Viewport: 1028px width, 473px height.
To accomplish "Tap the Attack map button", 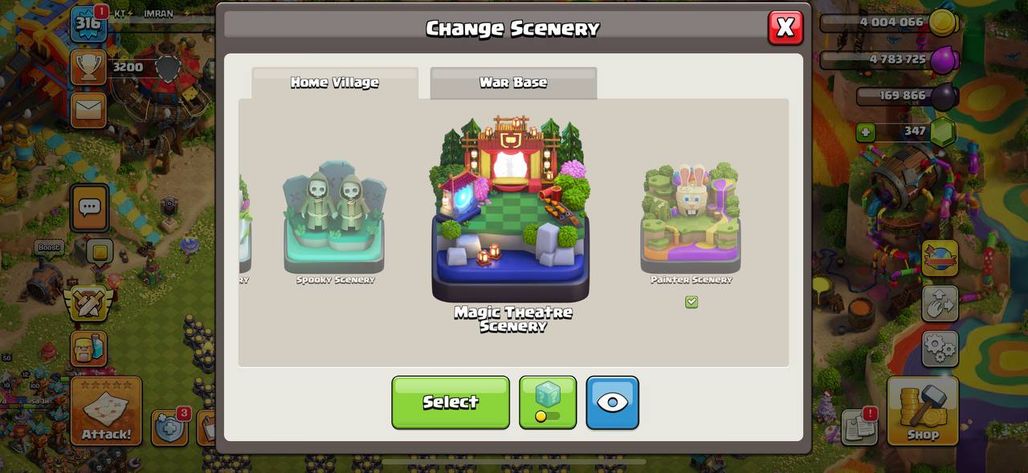I will [106, 411].
